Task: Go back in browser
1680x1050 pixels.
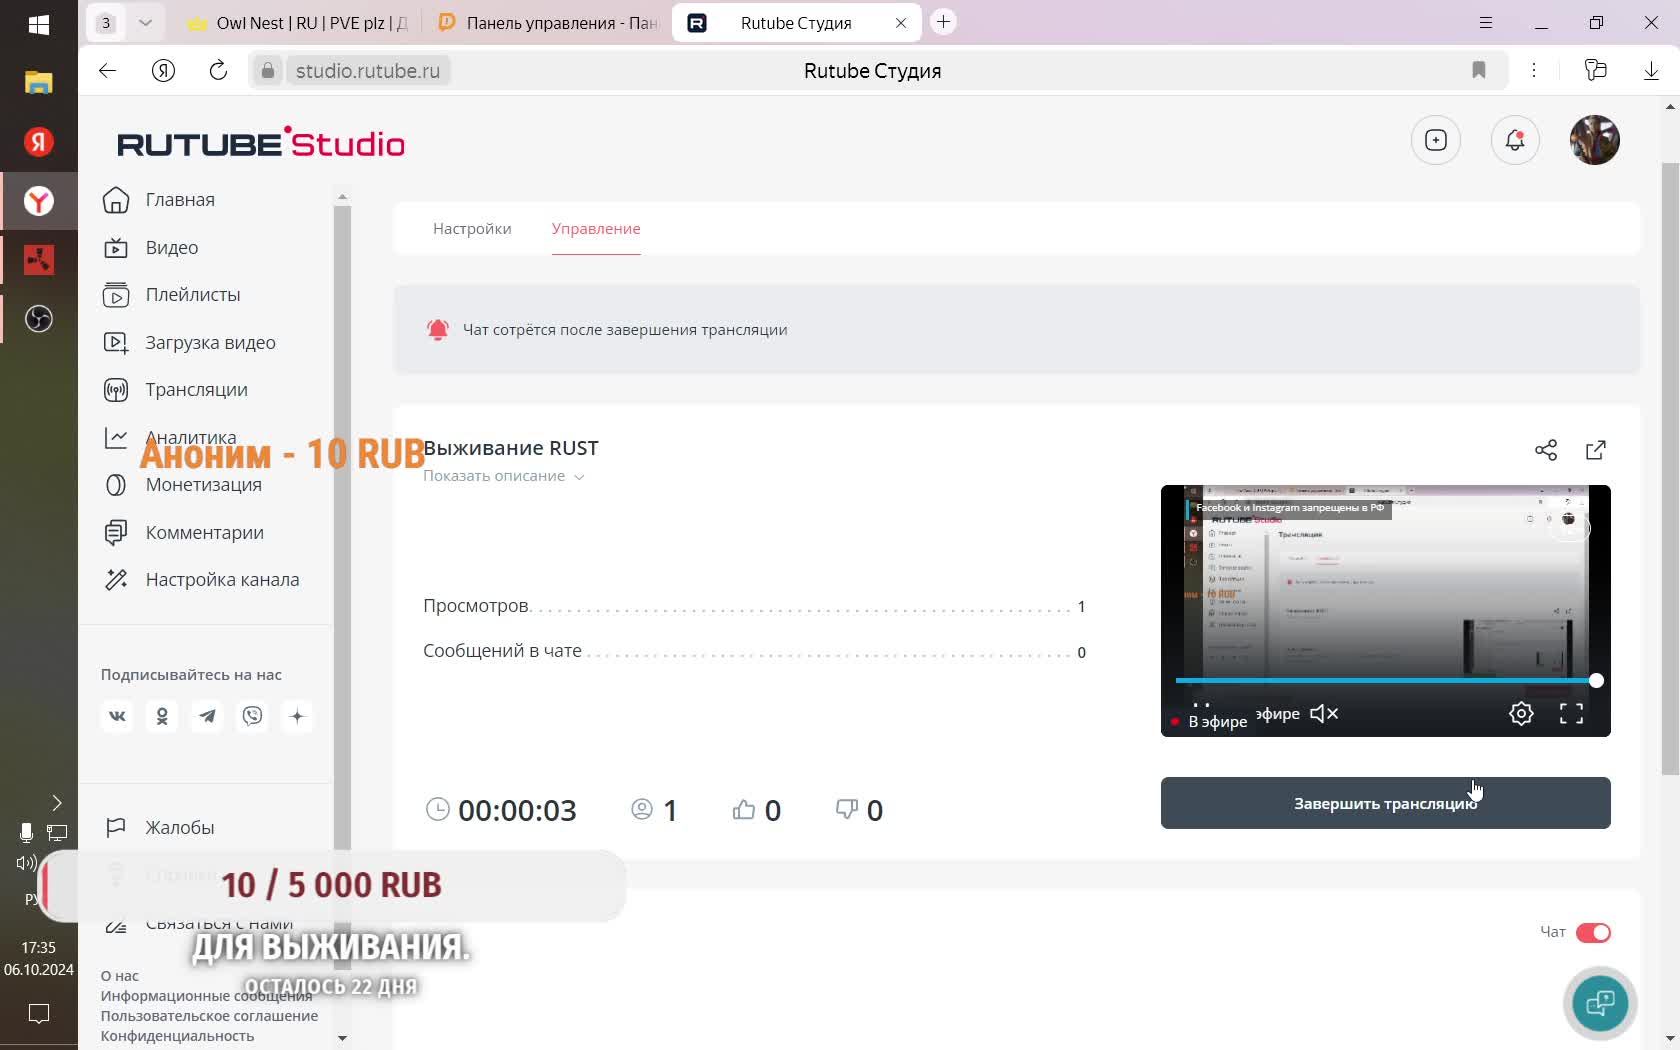Action: 107,70
